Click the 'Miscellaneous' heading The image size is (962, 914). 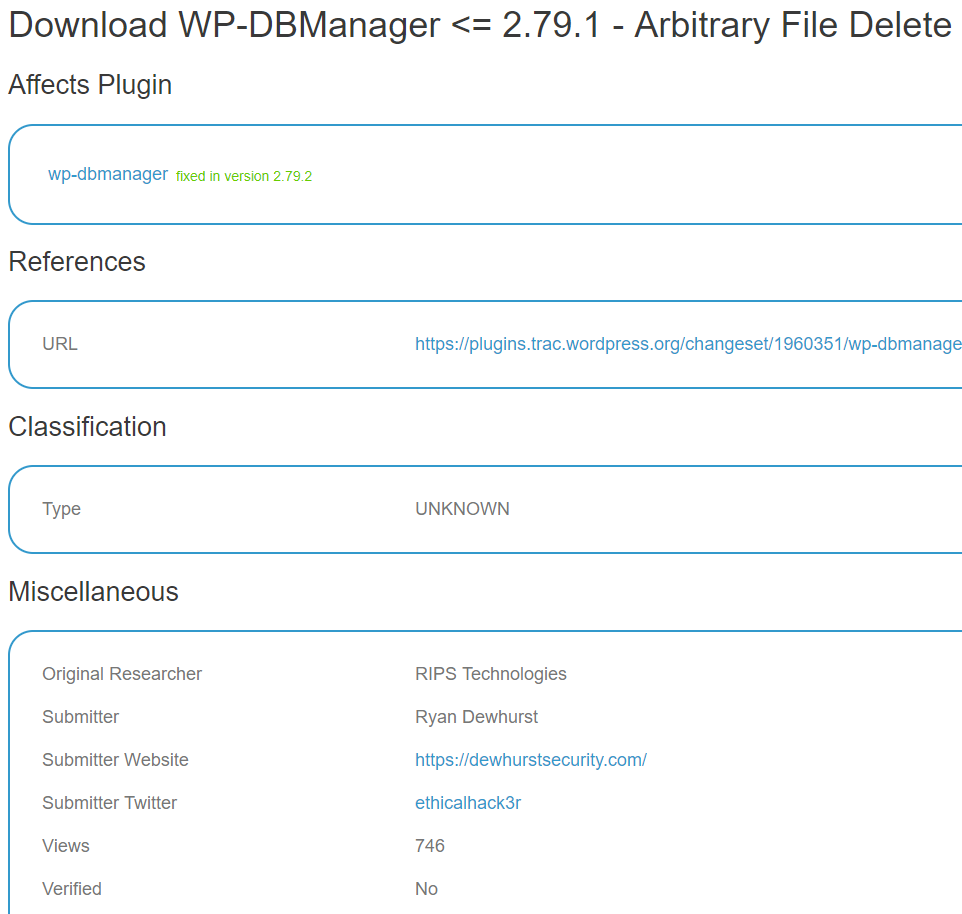[x=93, y=592]
